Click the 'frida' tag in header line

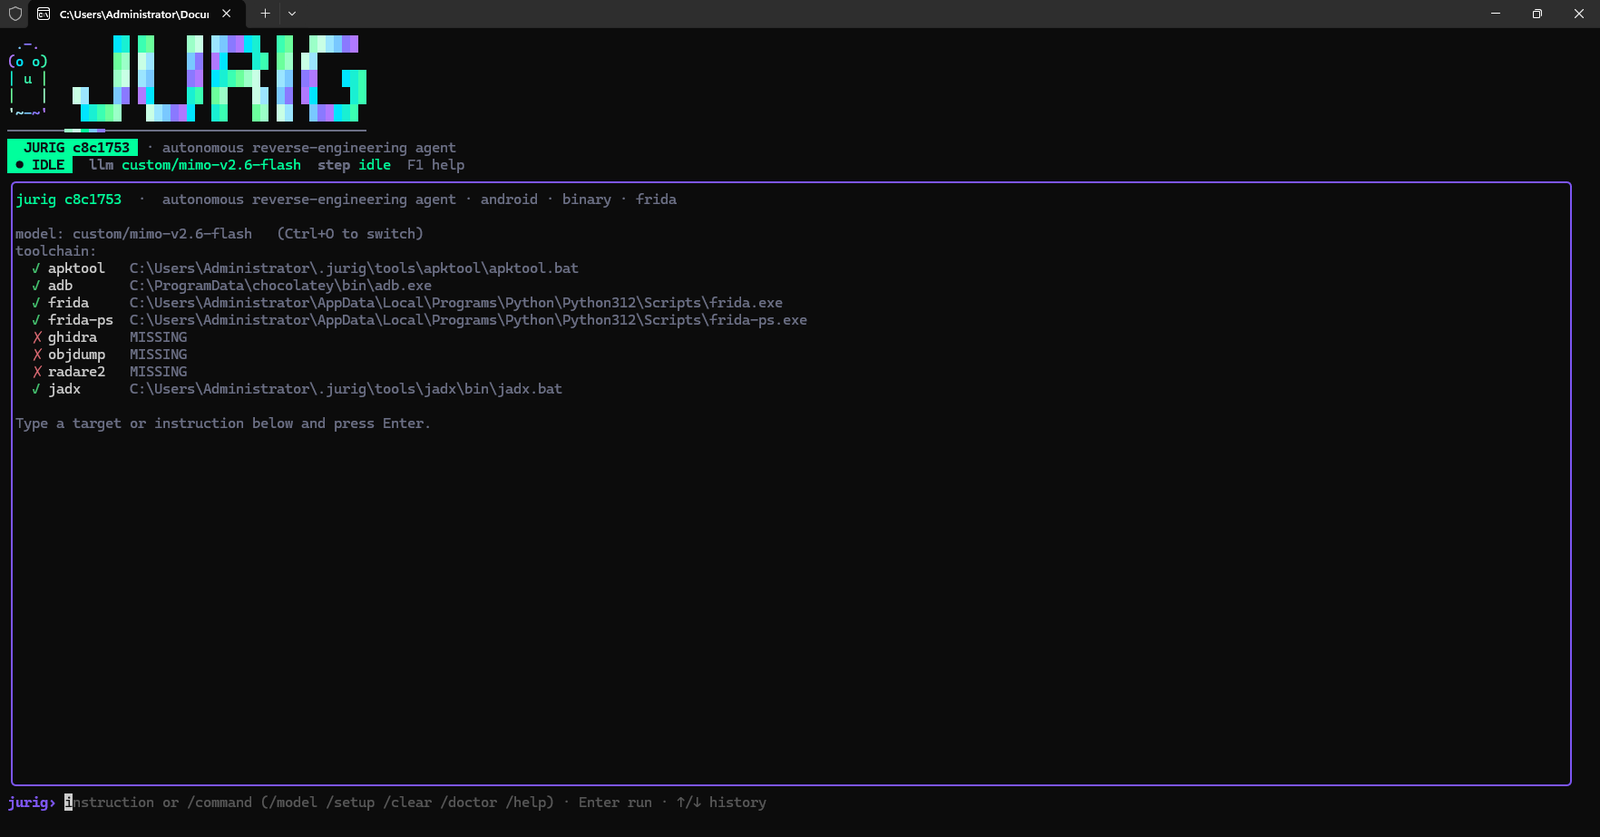[x=656, y=199]
